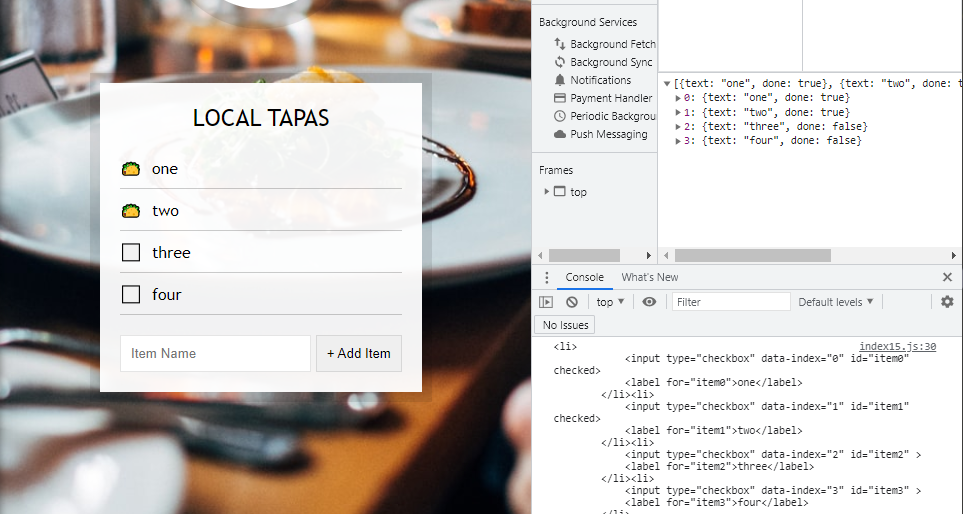This screenshot has height=514, width=963.
Task: Open the top context dropdown
Action: [x=610, y=302]
